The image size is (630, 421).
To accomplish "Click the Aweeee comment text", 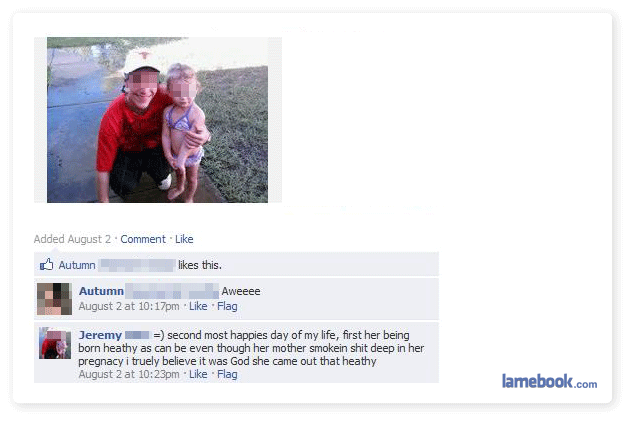I will 241,291.
